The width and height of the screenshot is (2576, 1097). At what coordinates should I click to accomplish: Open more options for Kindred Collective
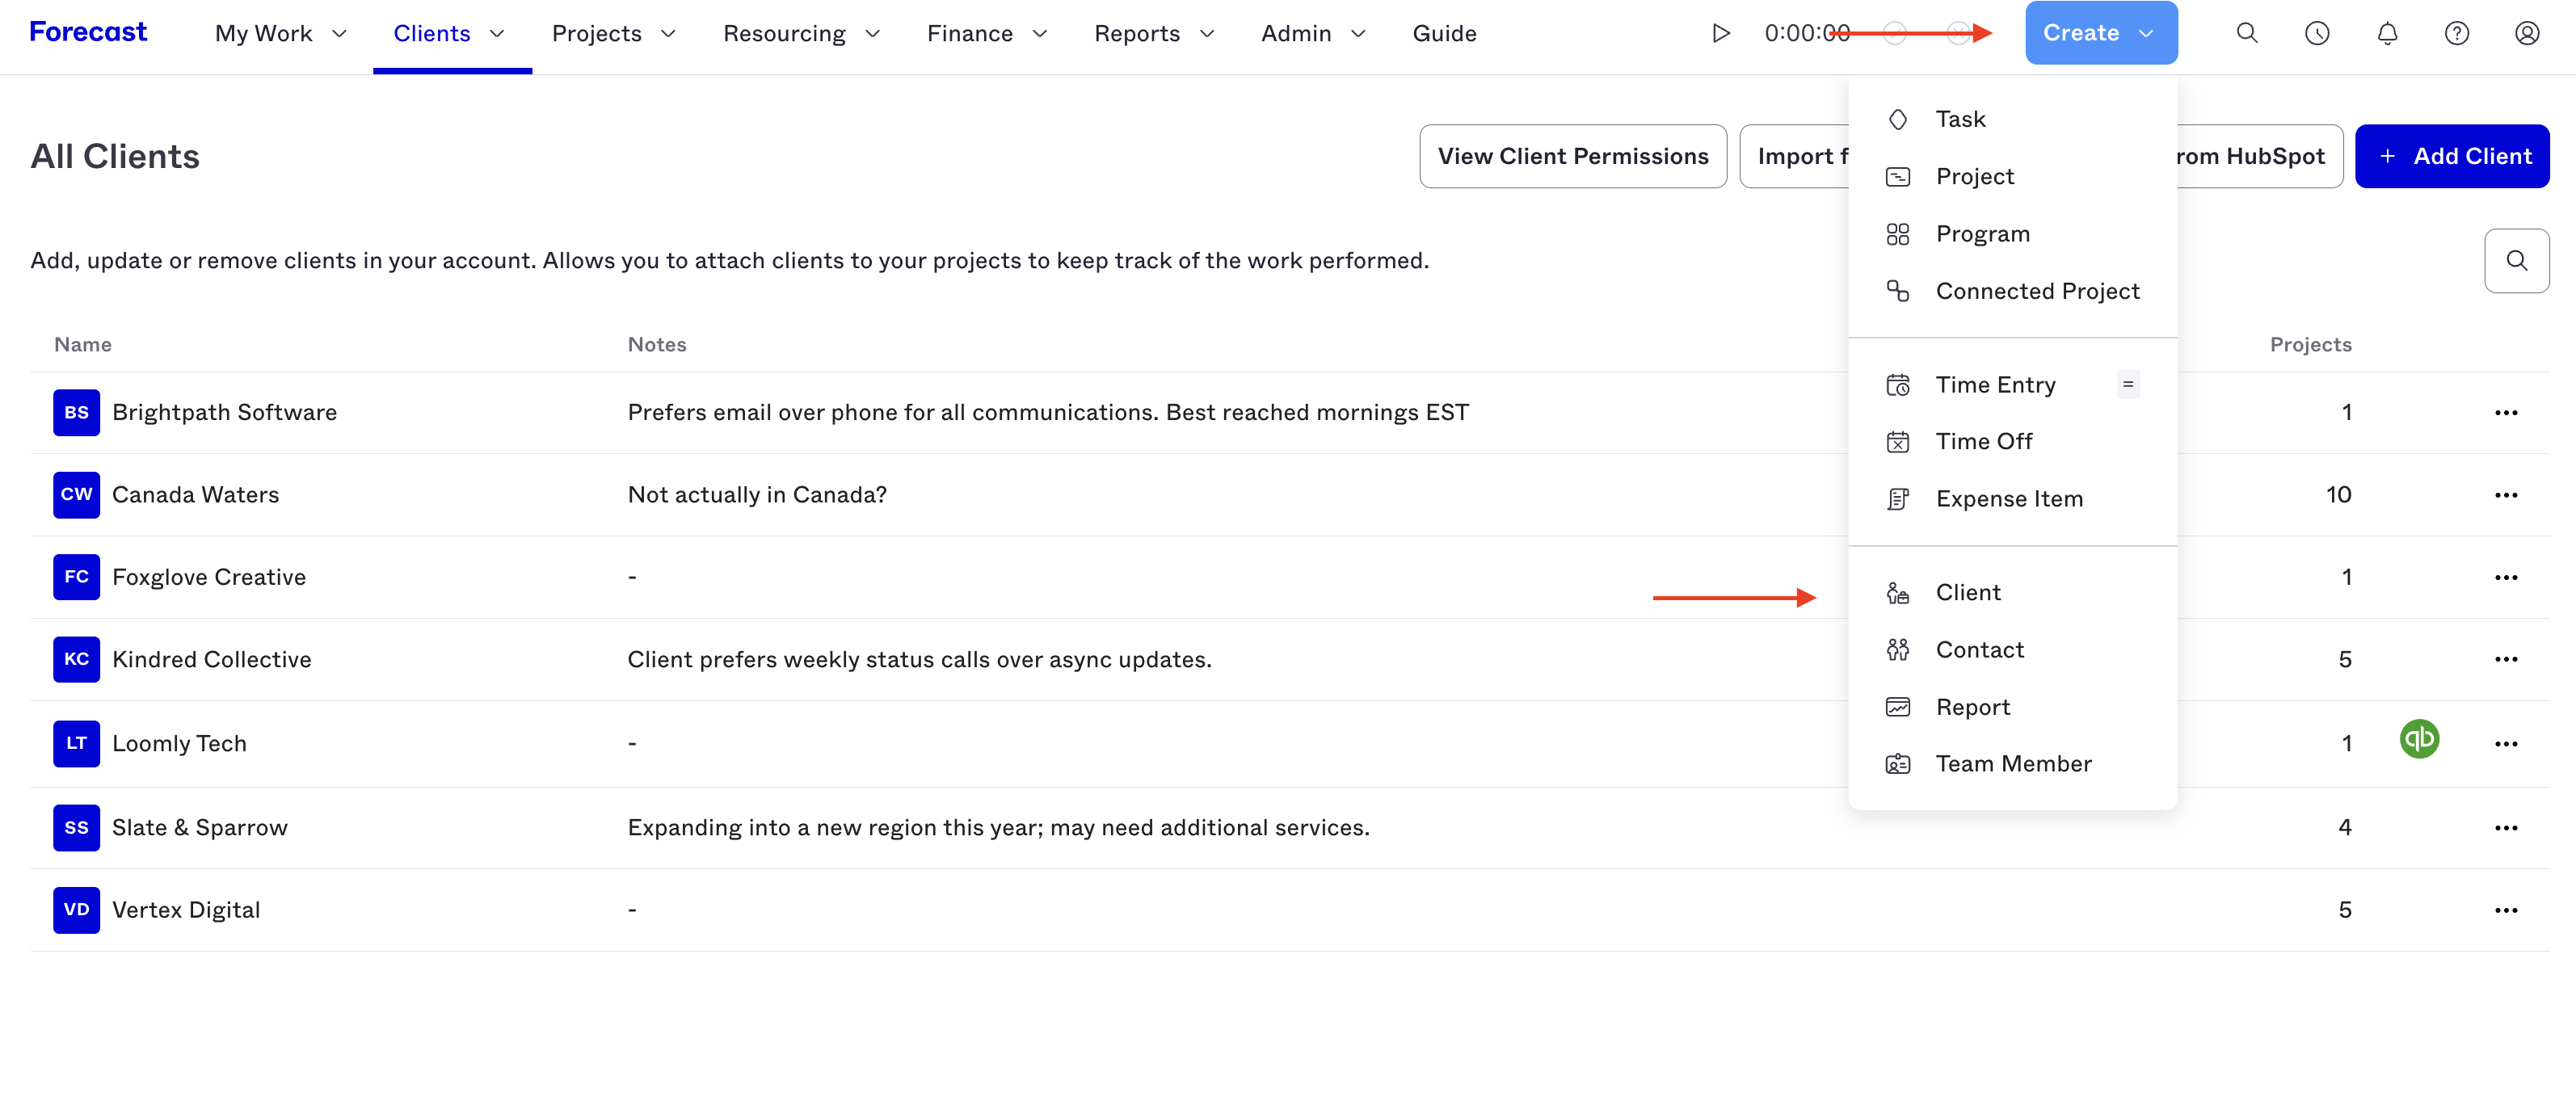pyautogui.click(x=2505, y=659)
